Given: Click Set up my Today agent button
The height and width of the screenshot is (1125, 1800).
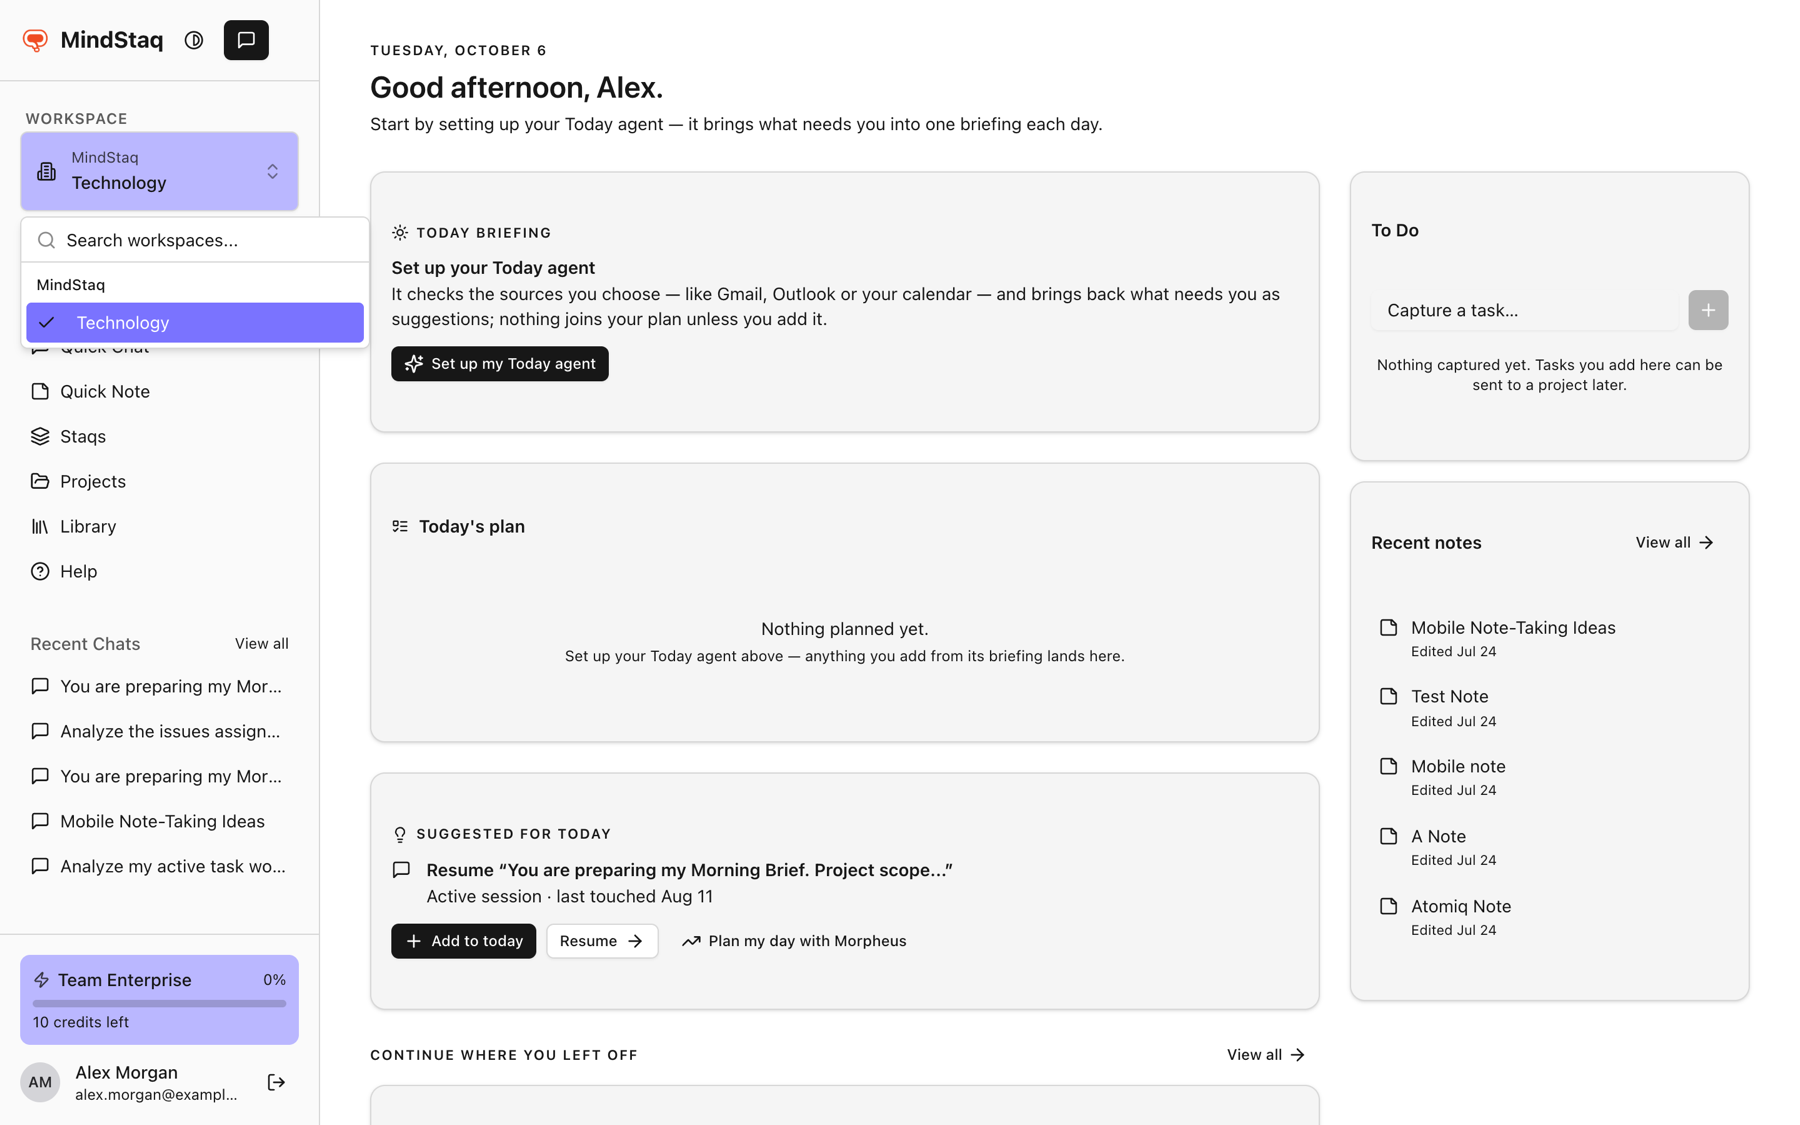Looking at the screenshot, I should pyautogui.click(x=500, y=364).
